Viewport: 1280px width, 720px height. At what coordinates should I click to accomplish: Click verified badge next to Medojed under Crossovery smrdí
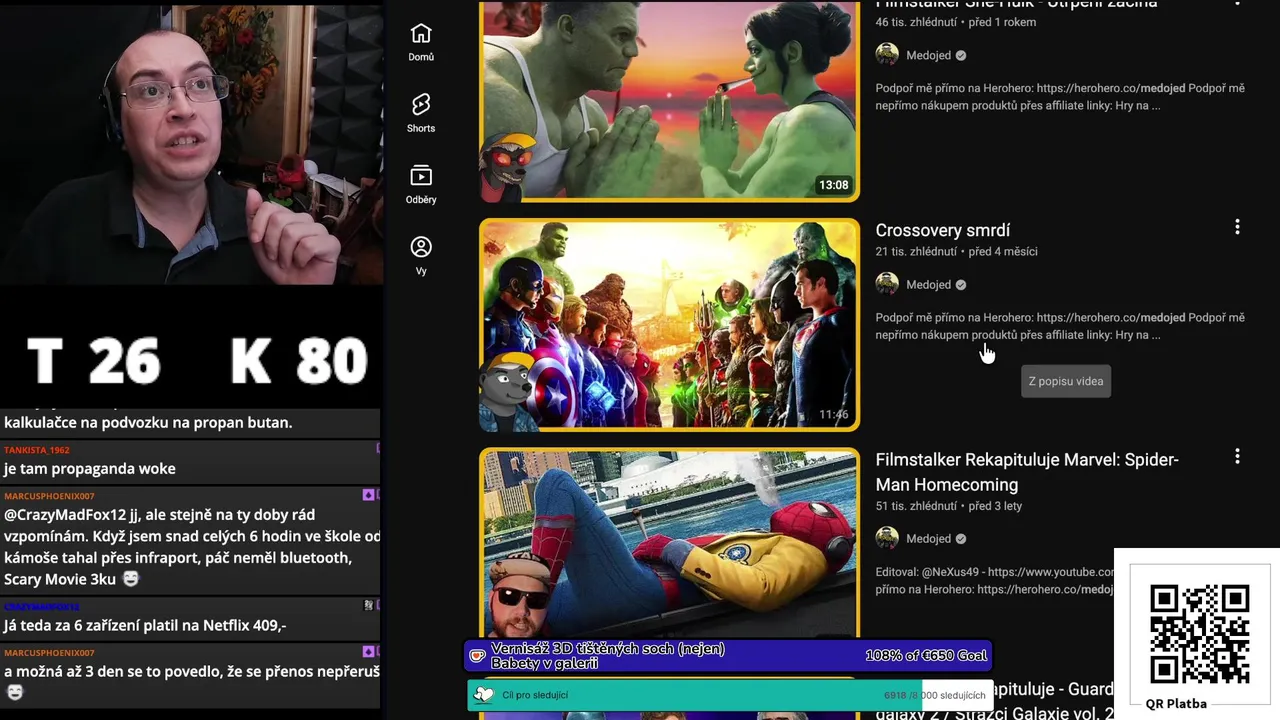click(961, 285)
